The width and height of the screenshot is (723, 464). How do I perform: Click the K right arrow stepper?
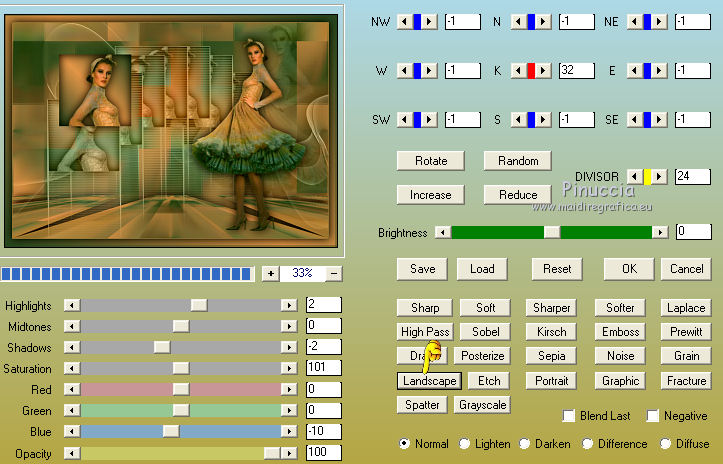543,71
